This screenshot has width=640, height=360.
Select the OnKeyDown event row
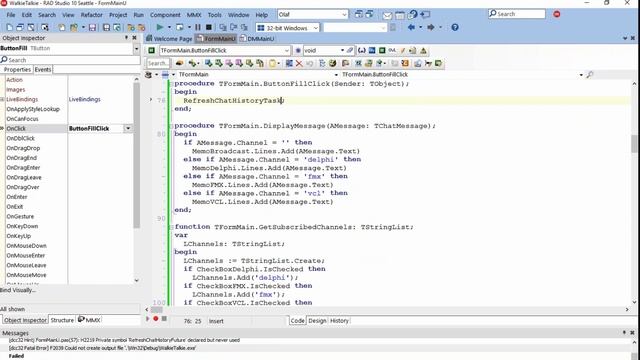tap(69, 226)
